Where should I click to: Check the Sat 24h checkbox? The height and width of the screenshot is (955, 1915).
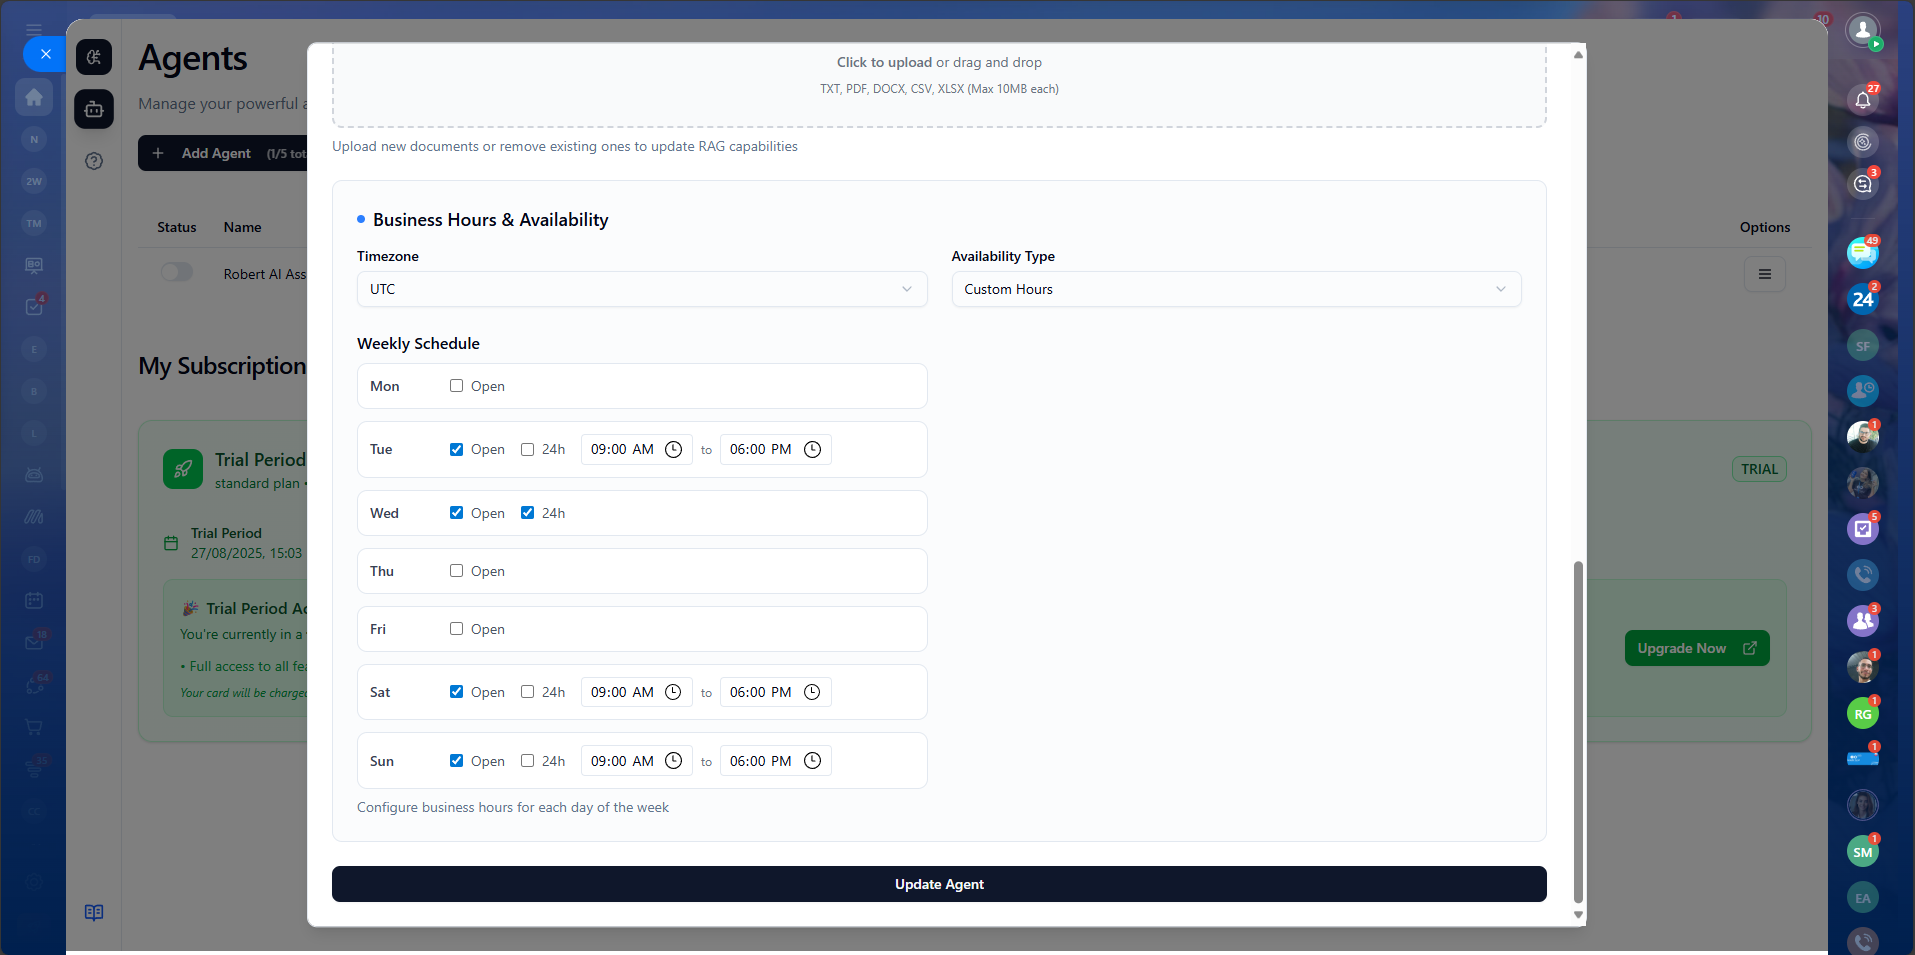(x=527, y=692)
